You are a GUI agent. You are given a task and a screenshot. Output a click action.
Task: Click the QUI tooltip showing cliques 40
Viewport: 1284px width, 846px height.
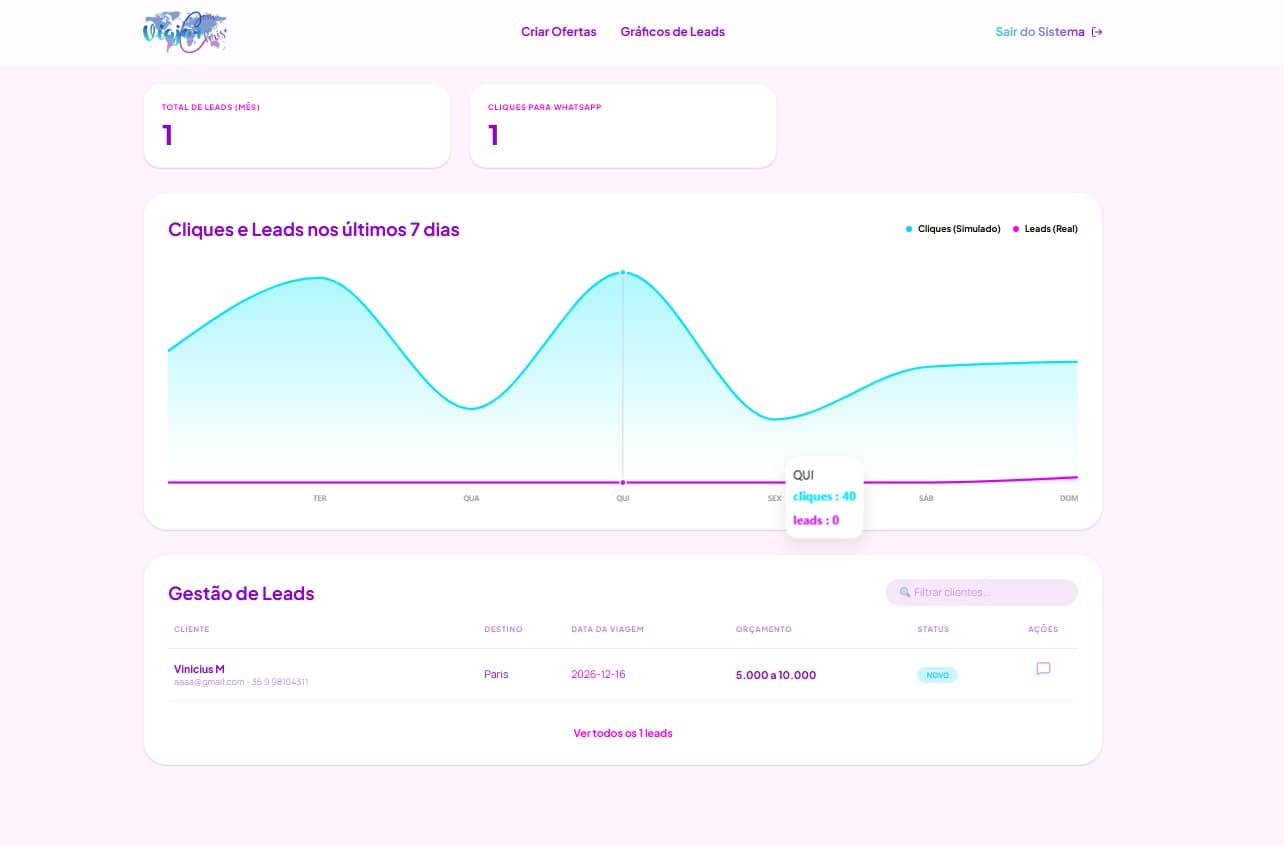(823, 497)
